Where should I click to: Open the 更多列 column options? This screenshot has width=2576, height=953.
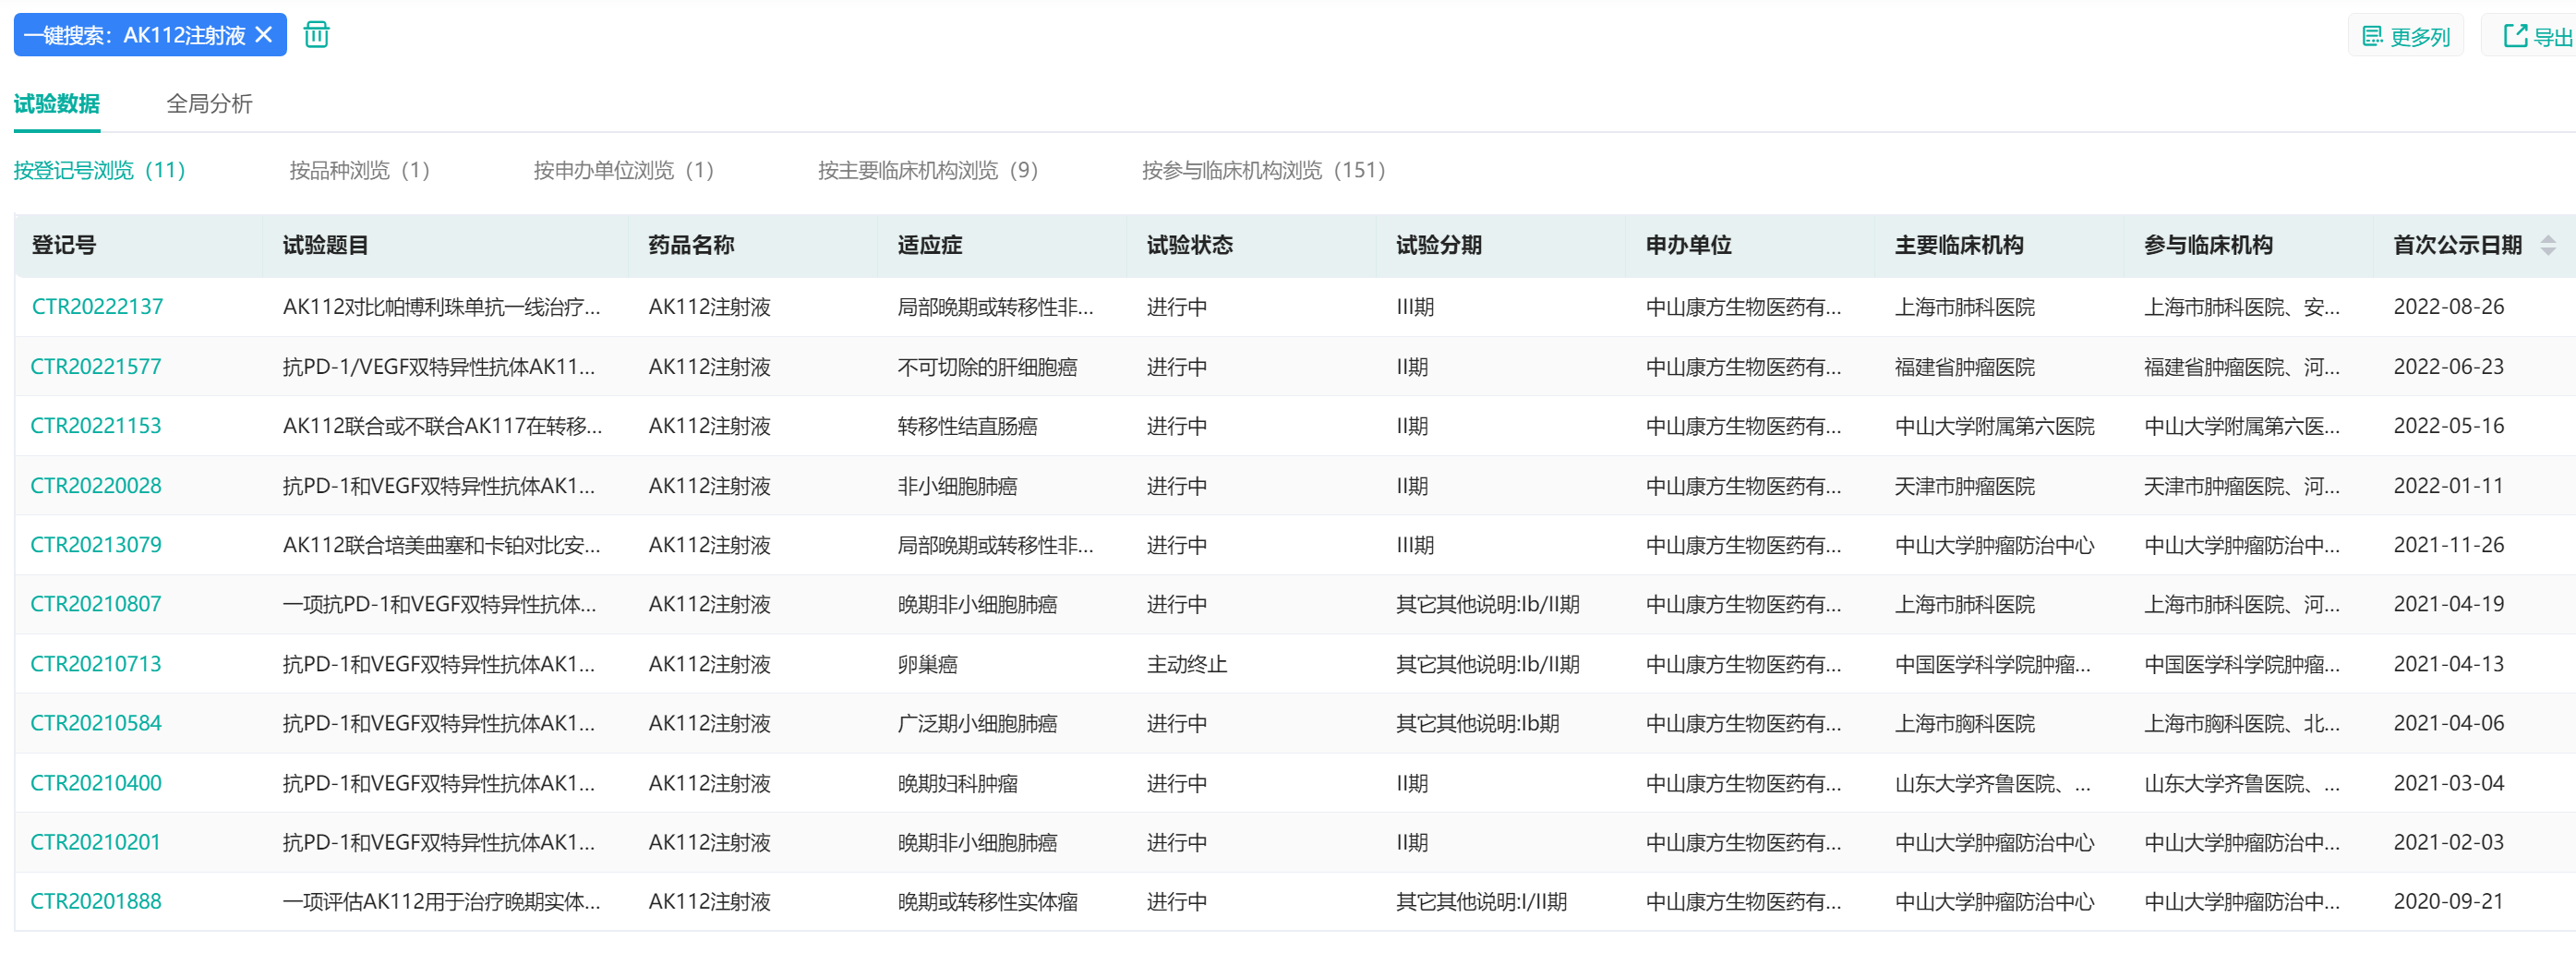click(2405, 36)
